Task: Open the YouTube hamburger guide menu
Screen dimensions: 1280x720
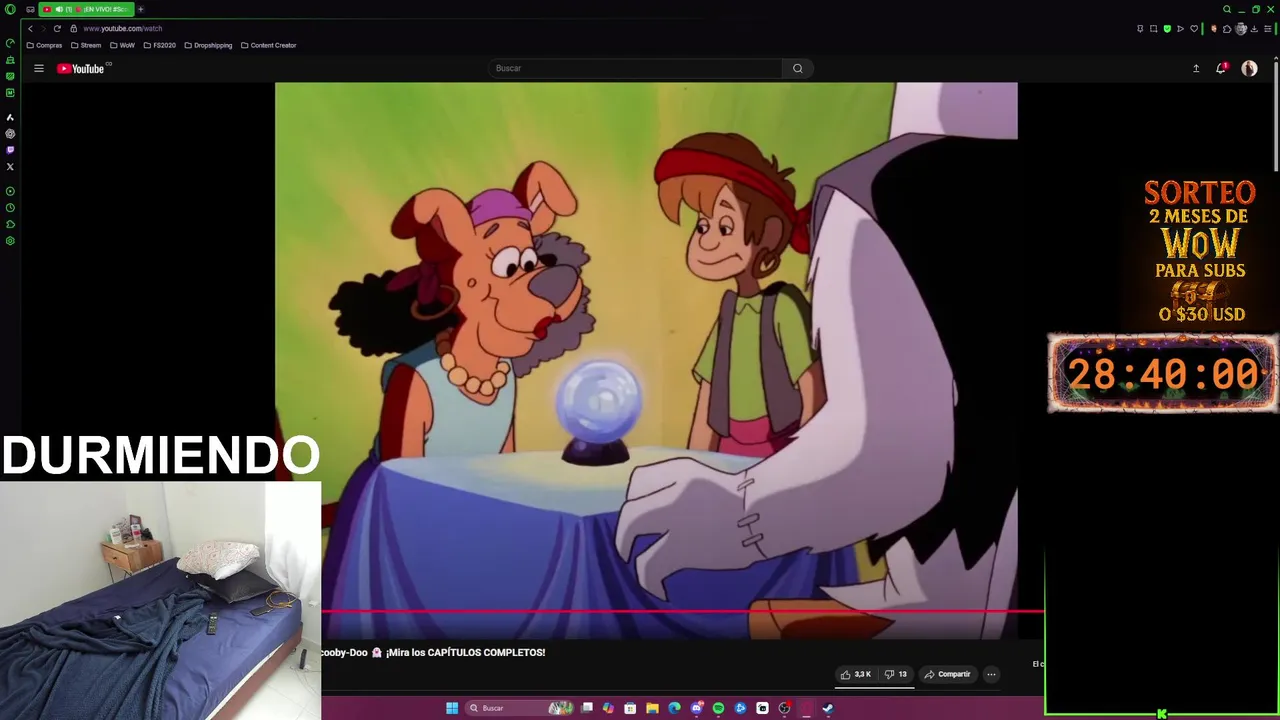Action: (x=39, y=68)
